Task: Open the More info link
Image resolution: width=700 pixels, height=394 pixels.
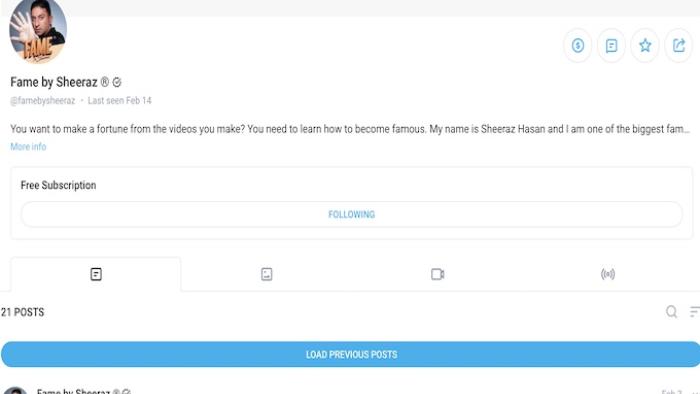Action: [28, 146]
